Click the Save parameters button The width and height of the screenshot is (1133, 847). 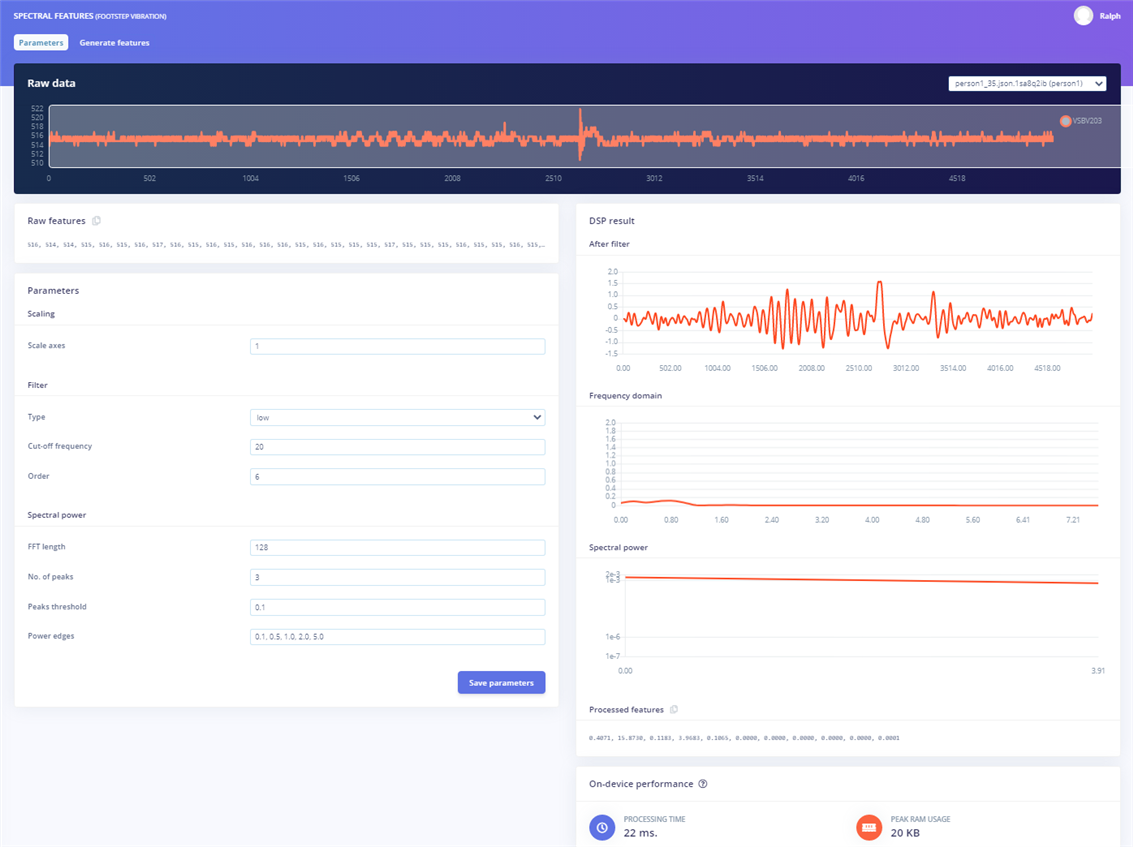coord(501,683)
